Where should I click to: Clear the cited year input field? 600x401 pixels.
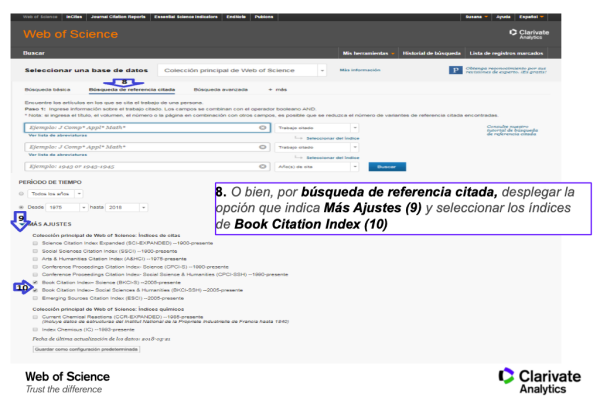coord(262,166)
